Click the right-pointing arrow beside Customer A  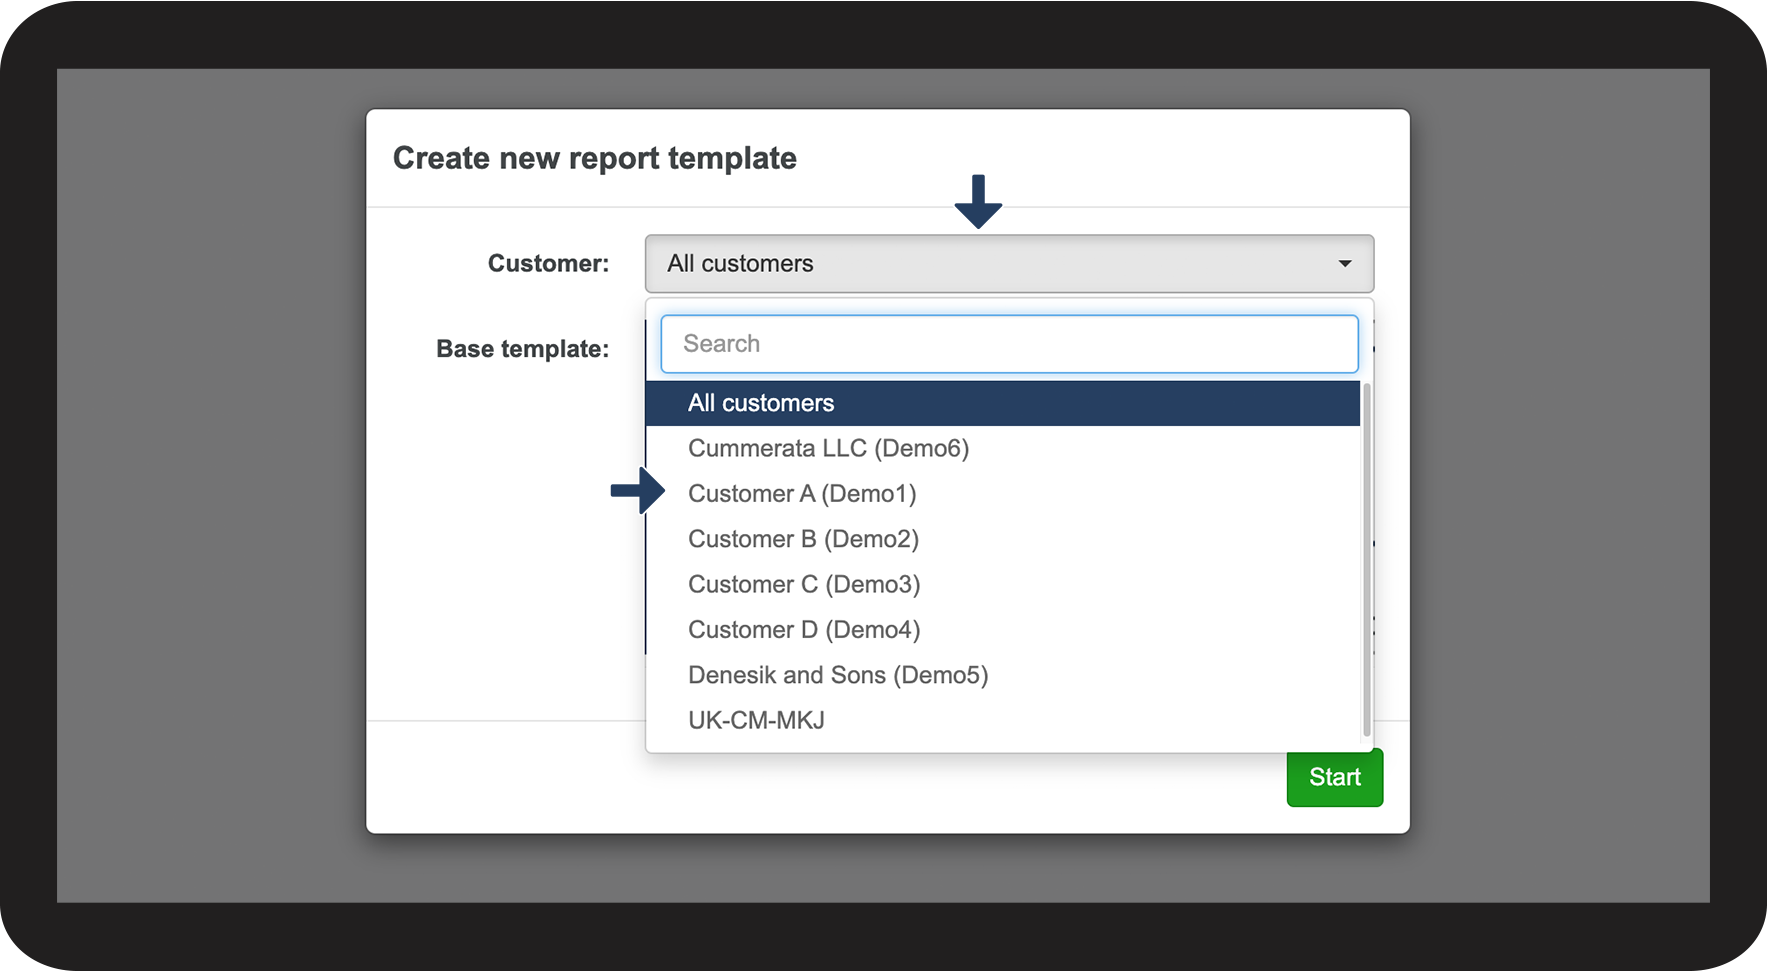click(638, 491)
